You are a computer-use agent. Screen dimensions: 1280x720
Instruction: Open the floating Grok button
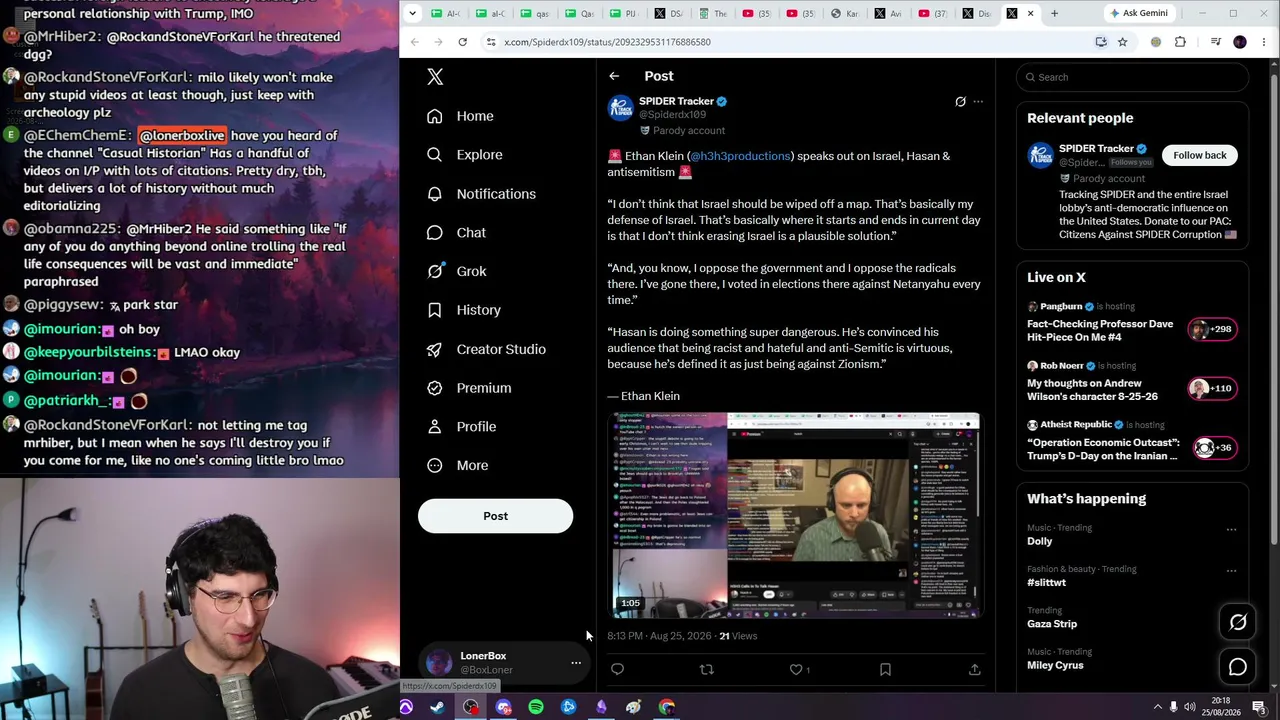(1238, 622)
